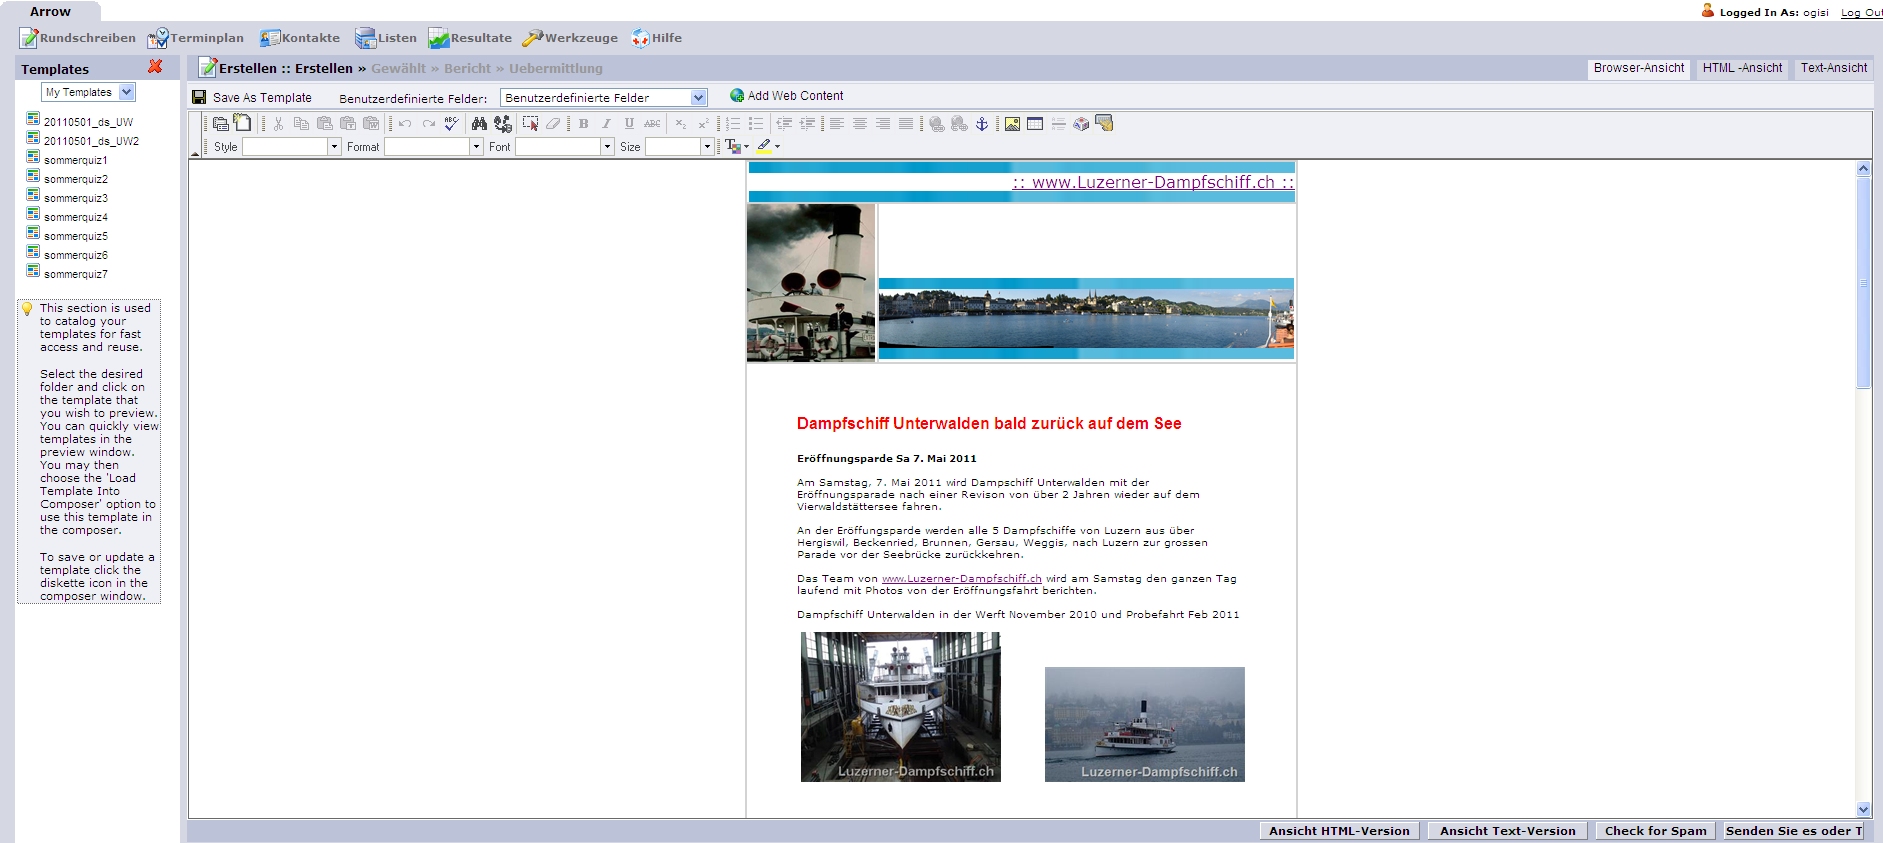Toggle italic formatting
Screen dimensions: 1883x843
[606, 124]
